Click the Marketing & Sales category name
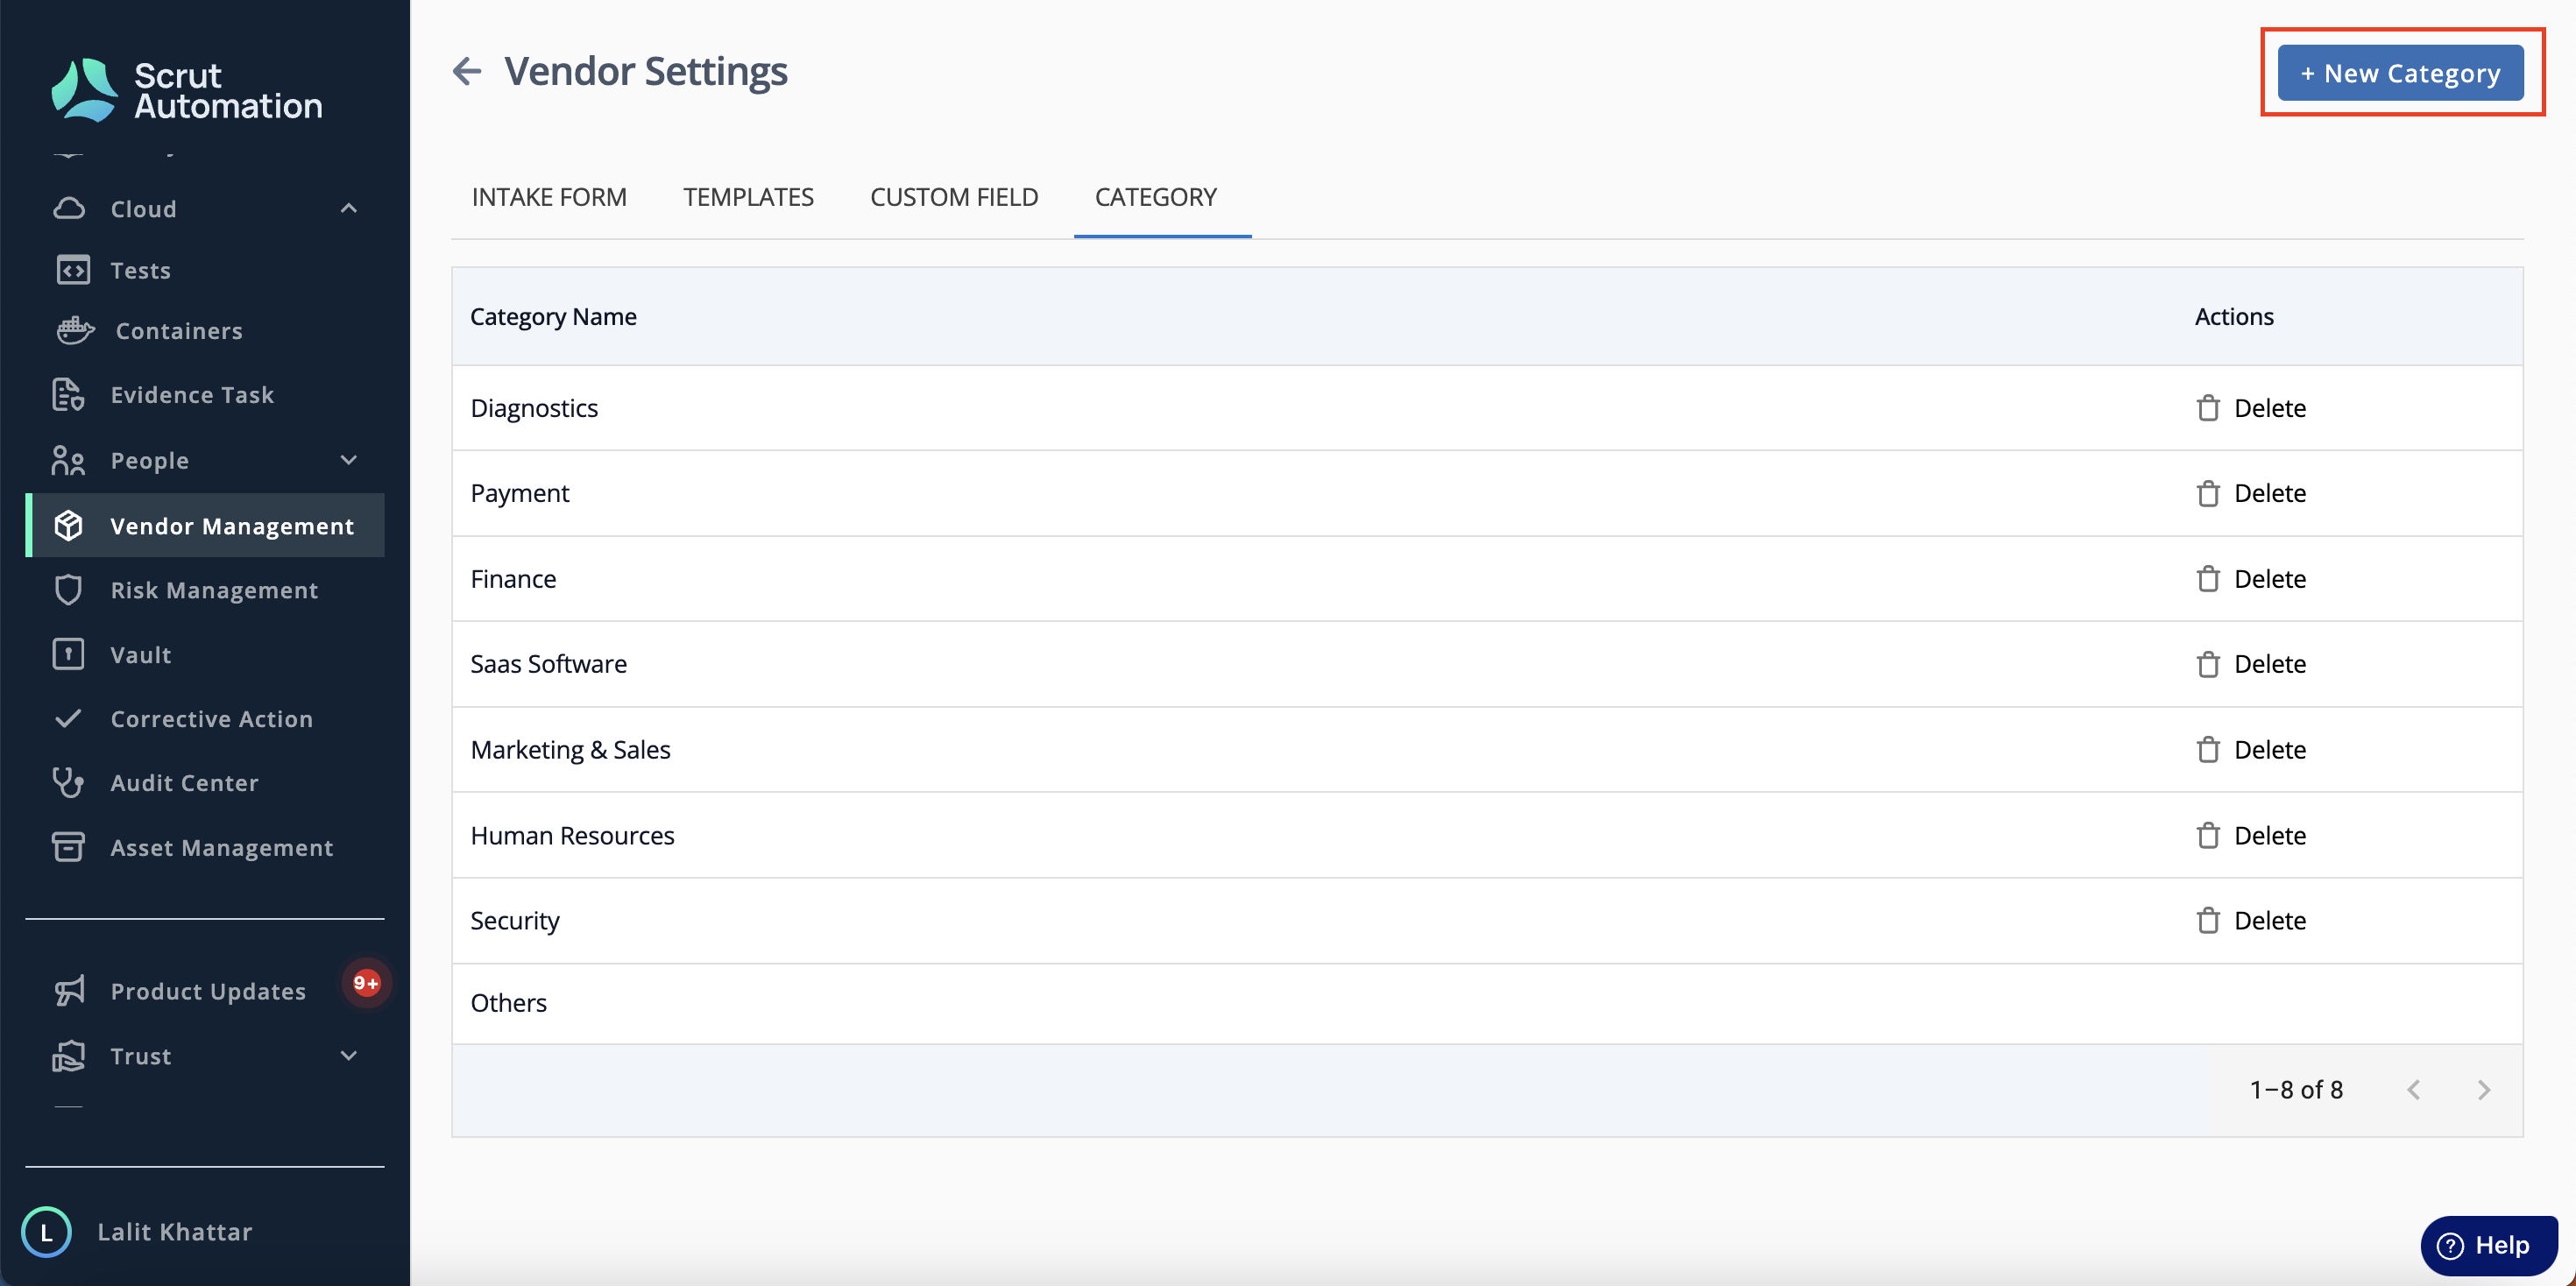 tap(571, 750)
